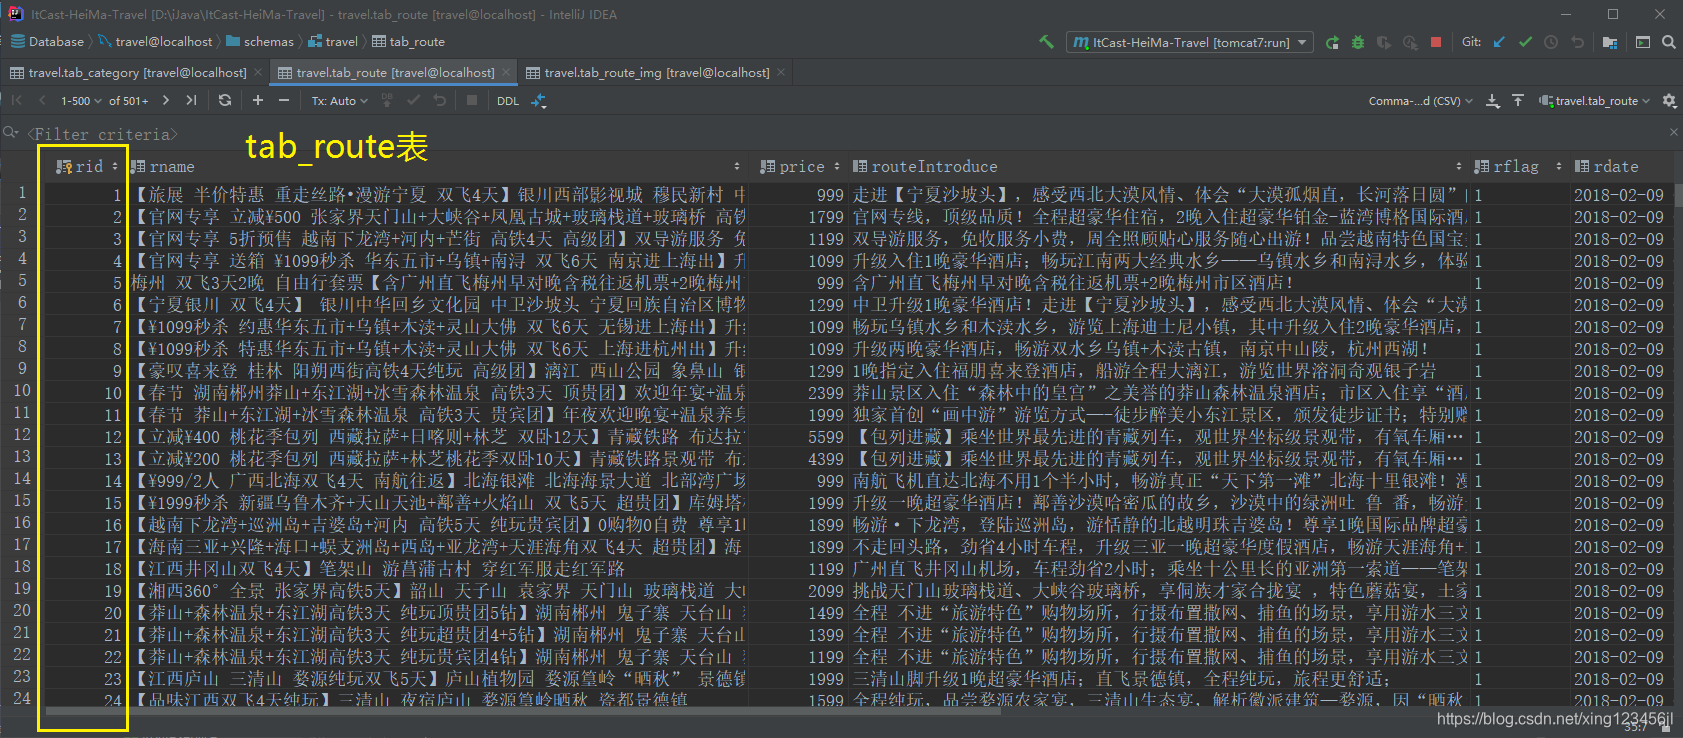
Task: Start debugging with the green bug icon
Action: click(x=1358, y=42)
